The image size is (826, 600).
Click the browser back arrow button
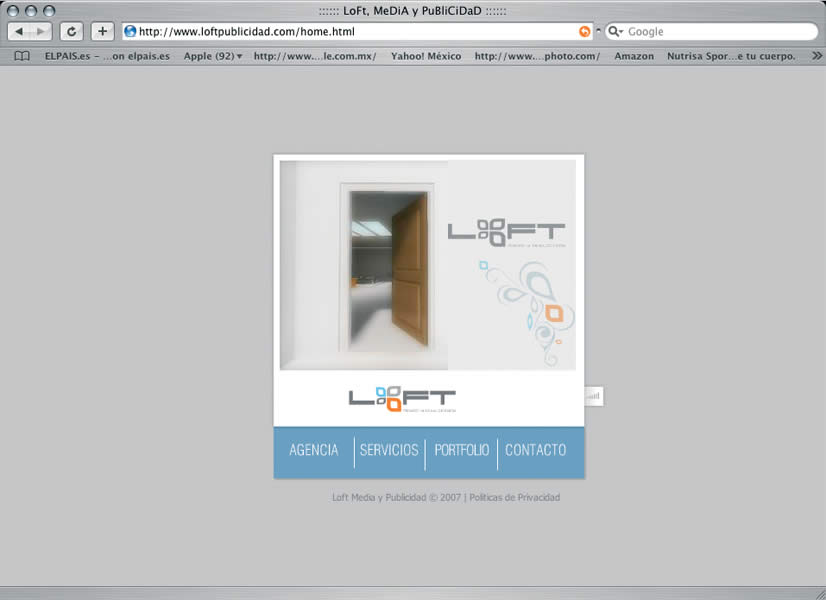tap(19, 32)
